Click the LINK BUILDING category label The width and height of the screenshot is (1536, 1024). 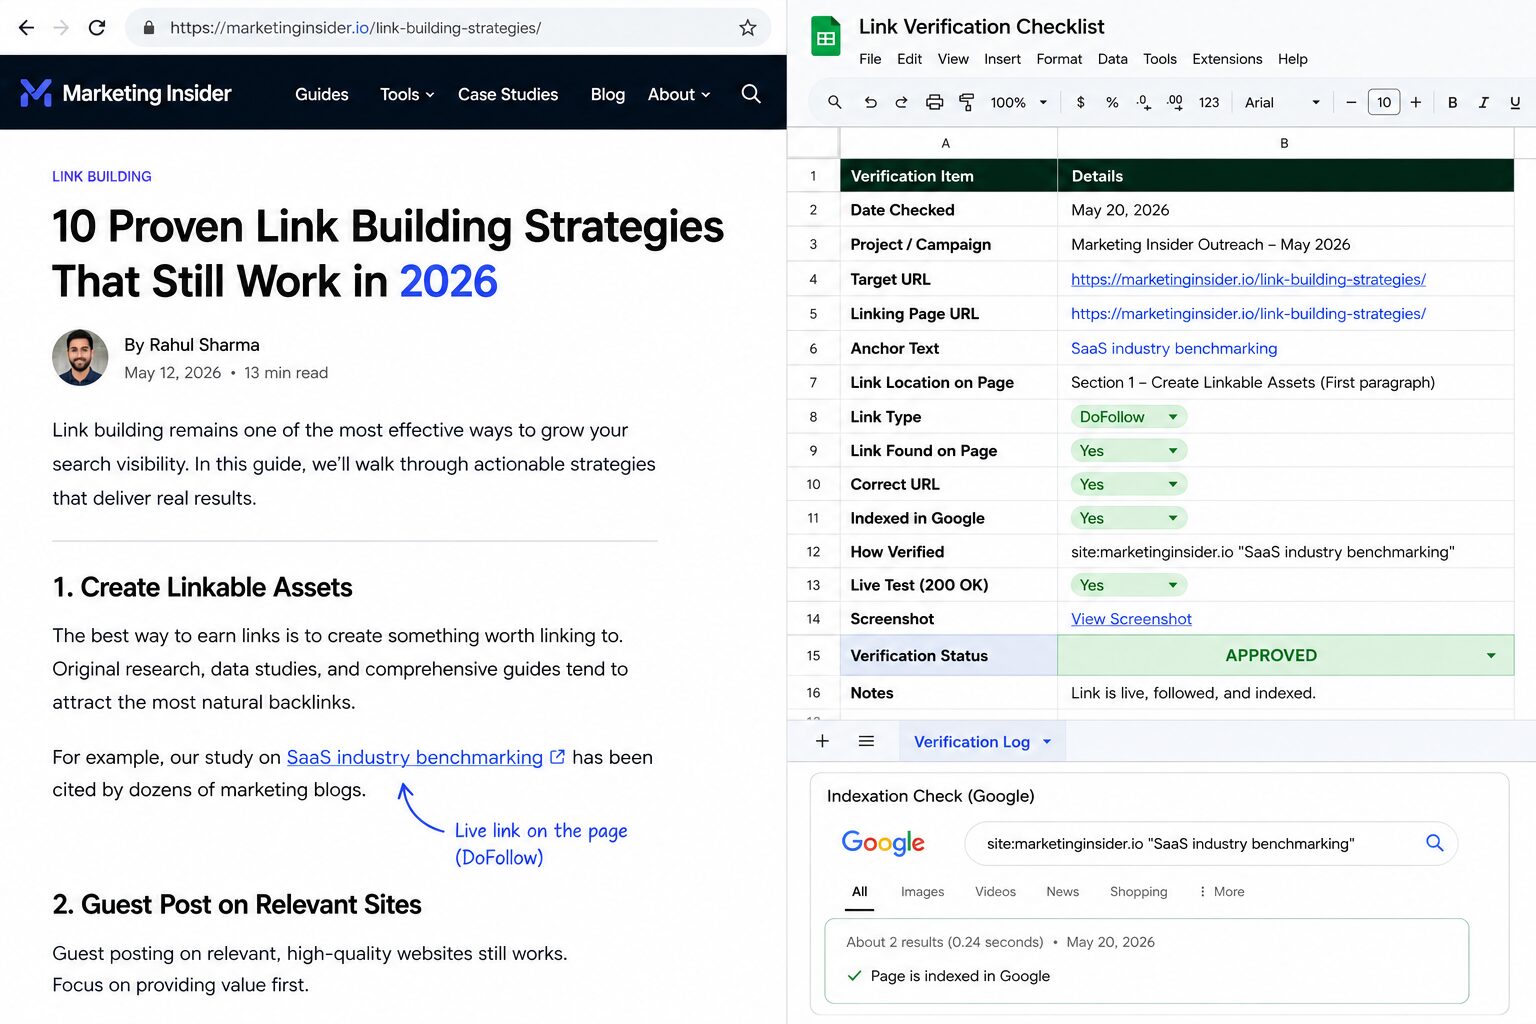point(102,176)
